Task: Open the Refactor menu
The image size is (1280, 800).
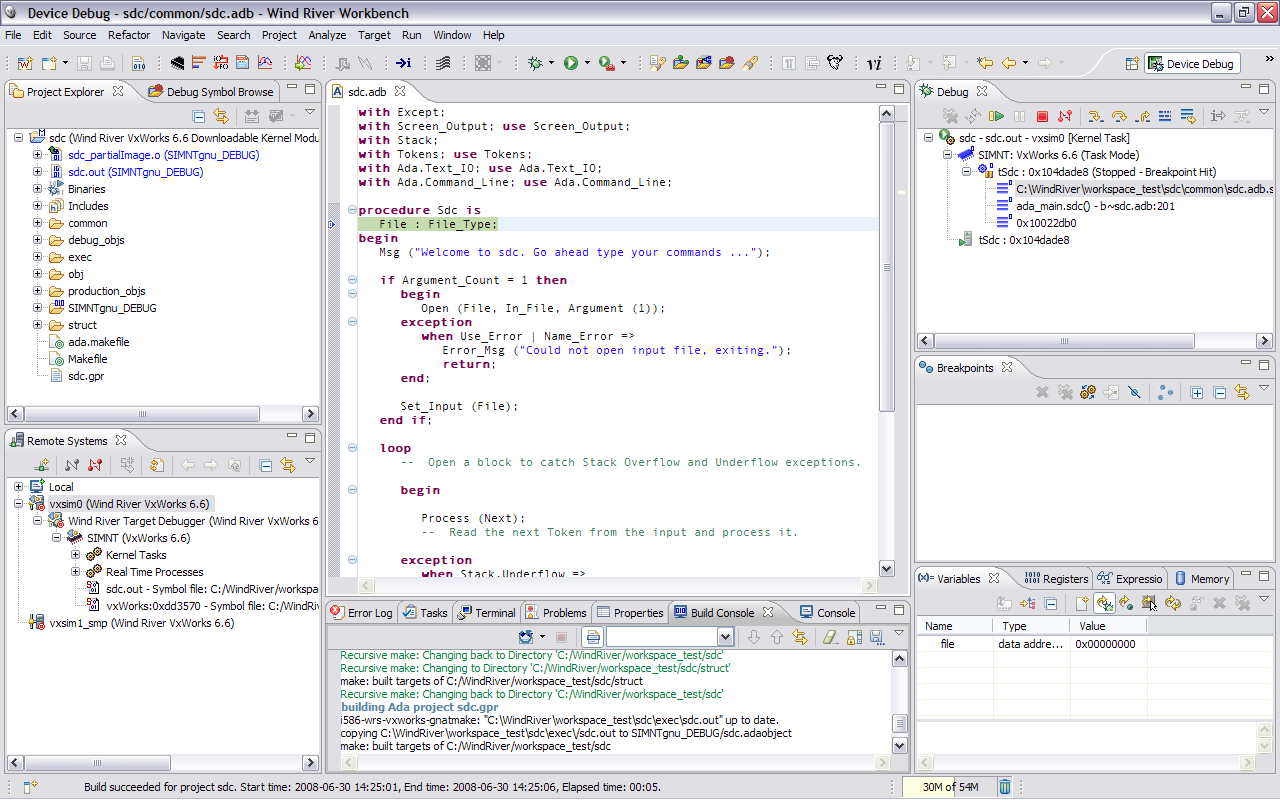Action: coord(129,35)
